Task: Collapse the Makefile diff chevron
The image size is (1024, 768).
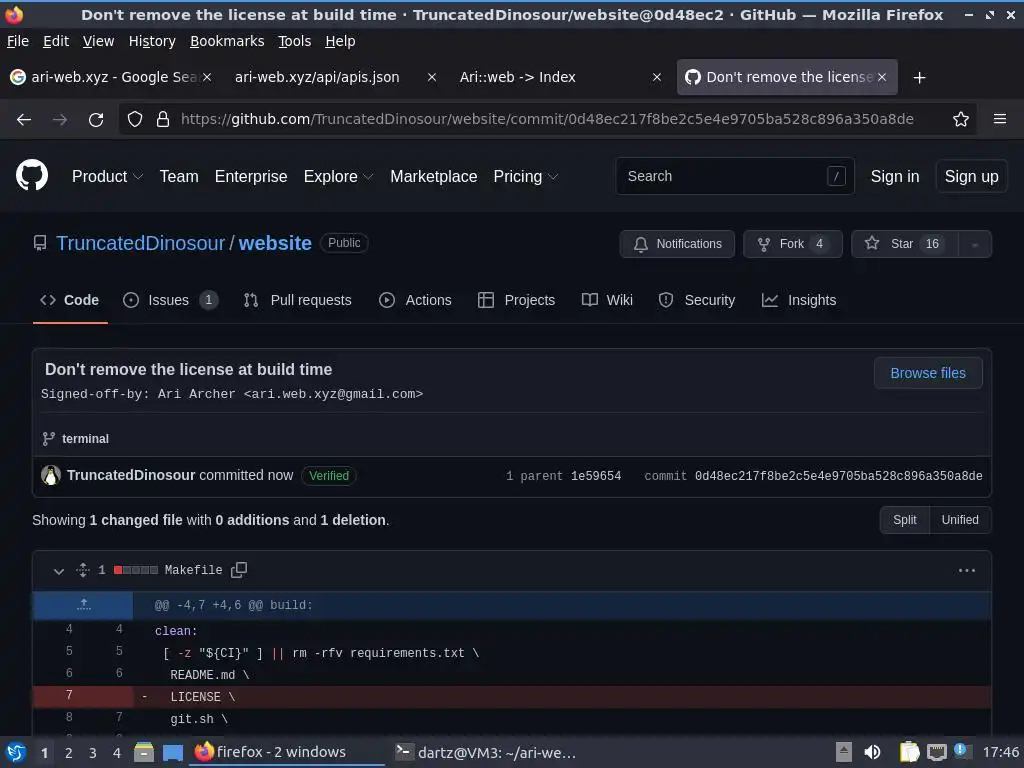Action: coord(59,571)
